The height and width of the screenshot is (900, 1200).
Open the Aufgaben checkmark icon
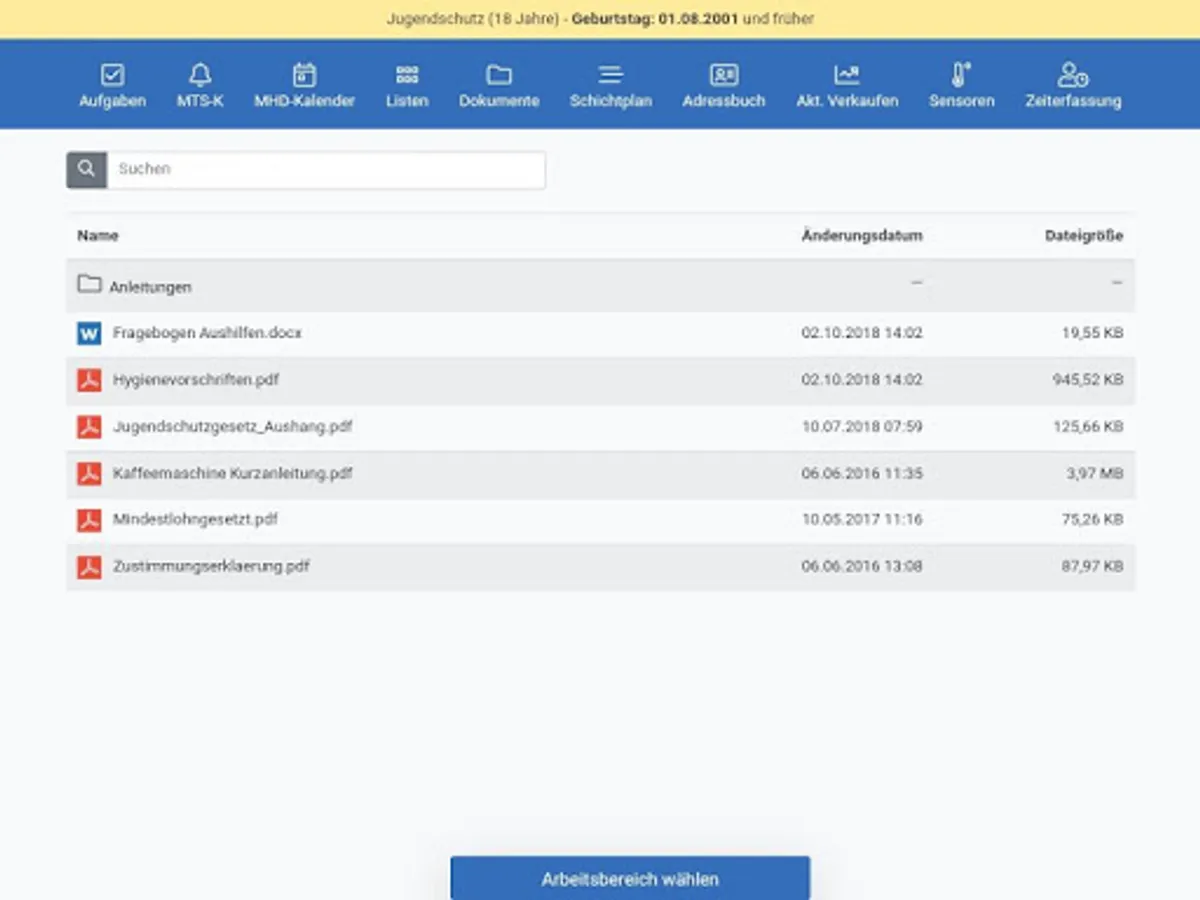point(112,75)
